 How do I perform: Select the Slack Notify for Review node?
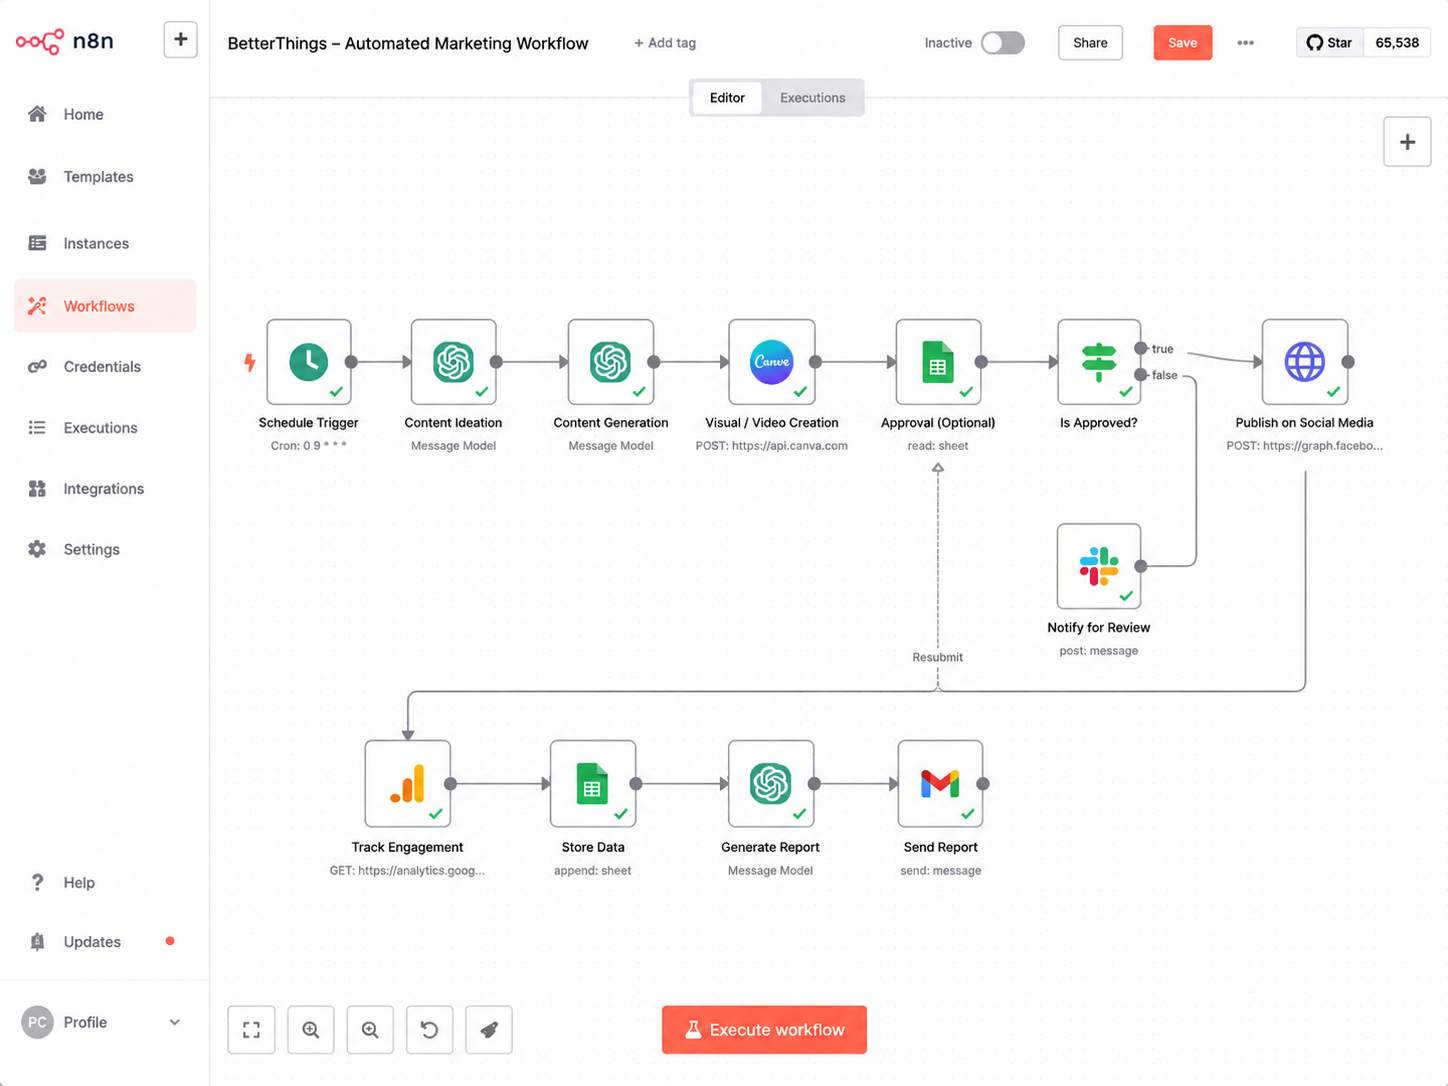pyautogui.click(x=1099, y=566)
